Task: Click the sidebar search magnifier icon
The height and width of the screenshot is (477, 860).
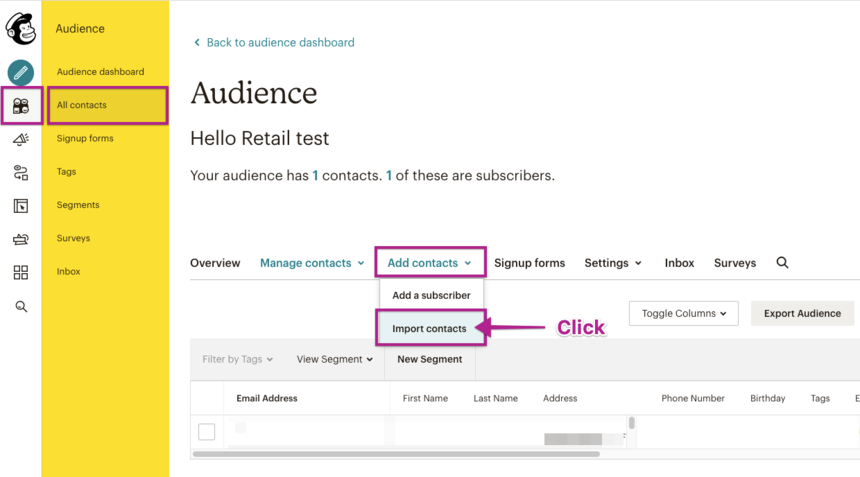Action: [x=21, y=307]
